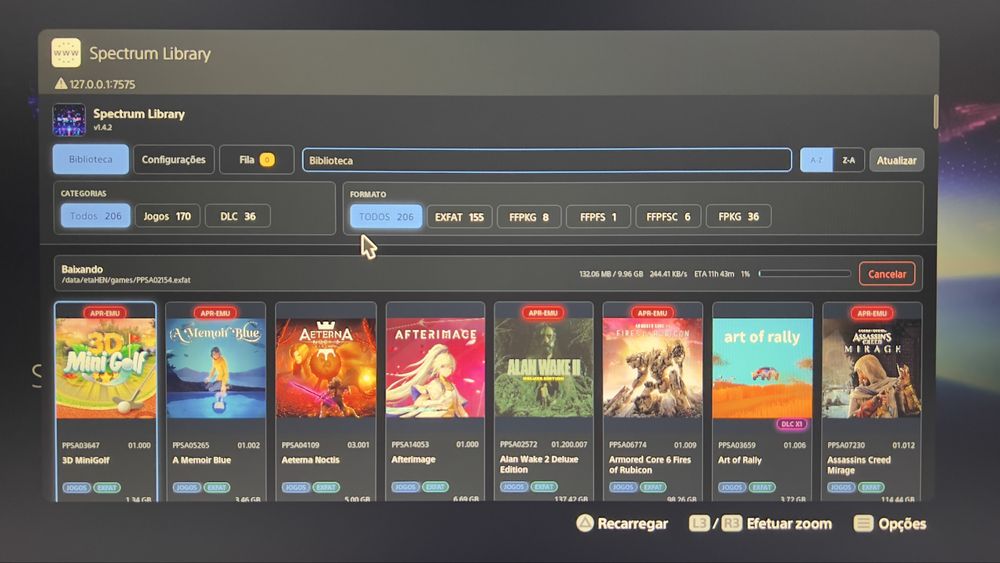Click EXFAT tag on A Memoir Blue
The width and height of the screenshot is (1000, 563).
tap(217, 487)
